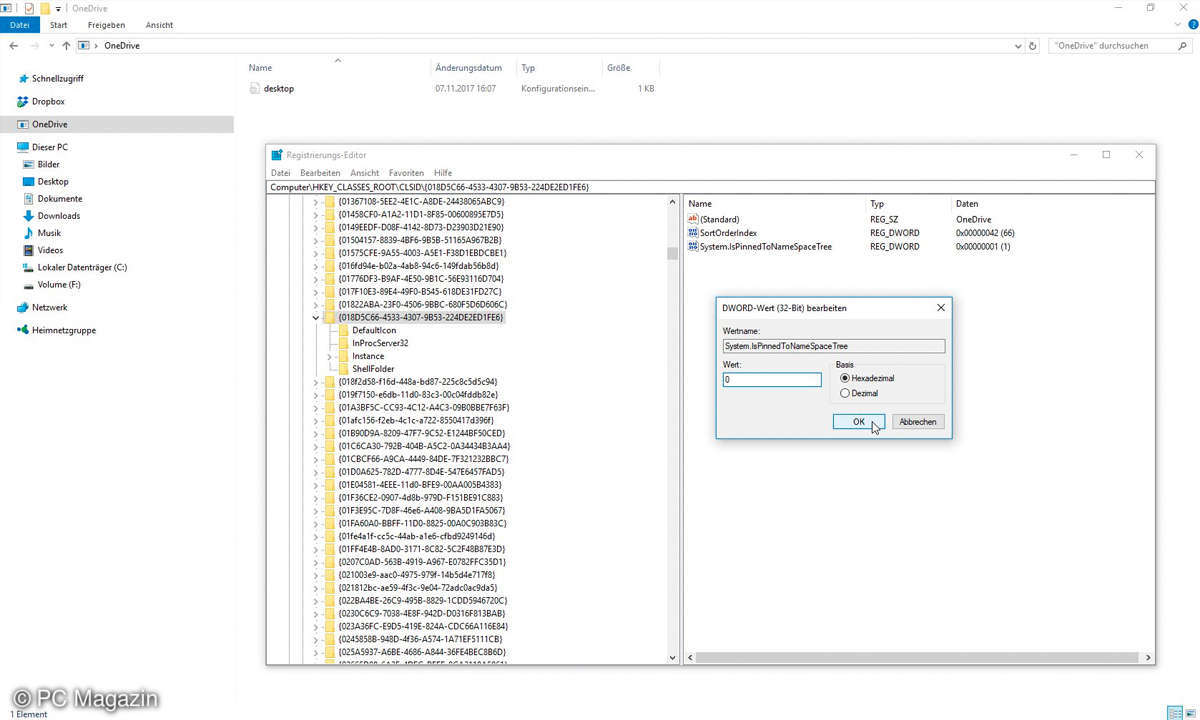Close the DWORD-Wert bearbeiten dialog
The height and width of the screenshot is (720, 1200).
(940, 308)
